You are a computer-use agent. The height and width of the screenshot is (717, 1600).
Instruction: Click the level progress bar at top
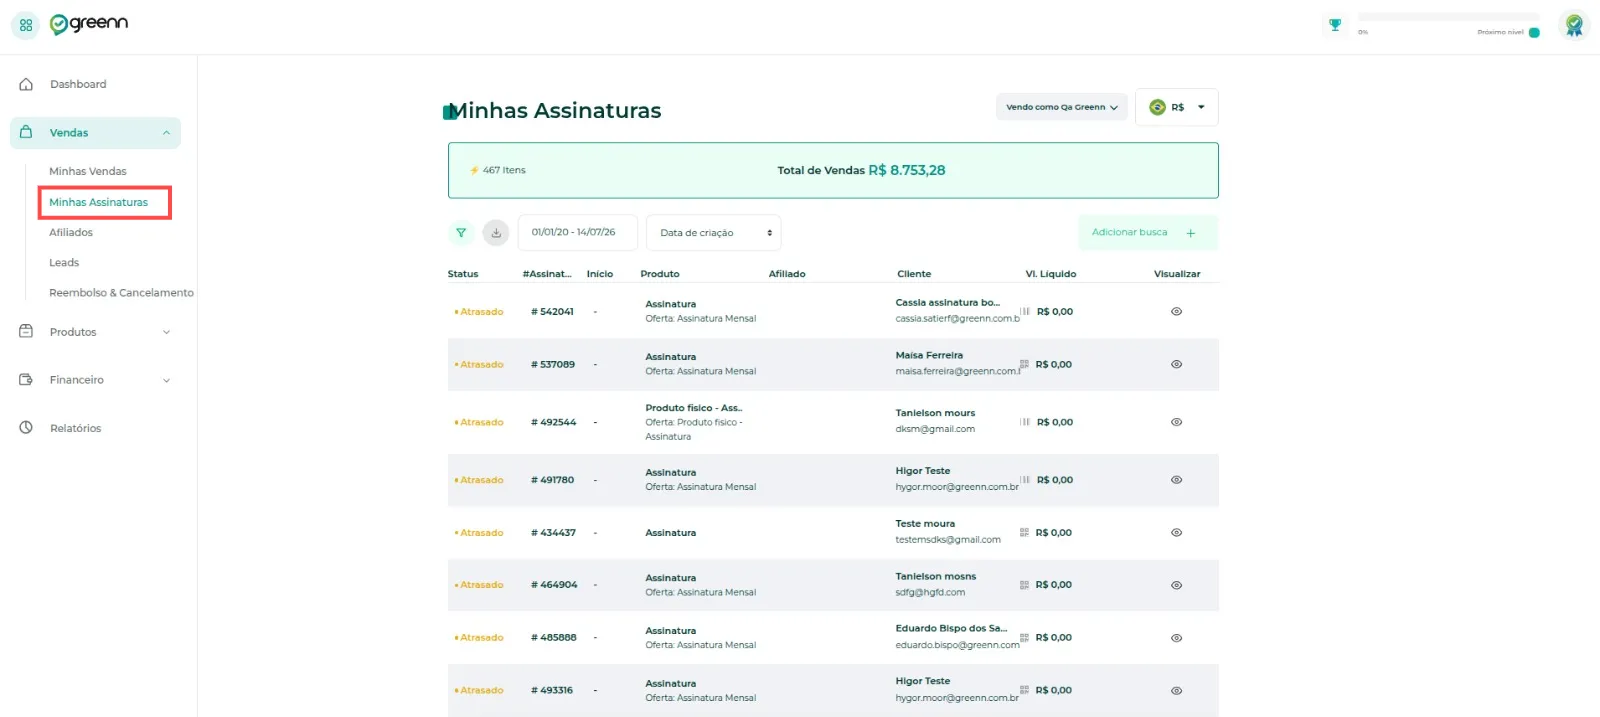(x=1448, y=17)
